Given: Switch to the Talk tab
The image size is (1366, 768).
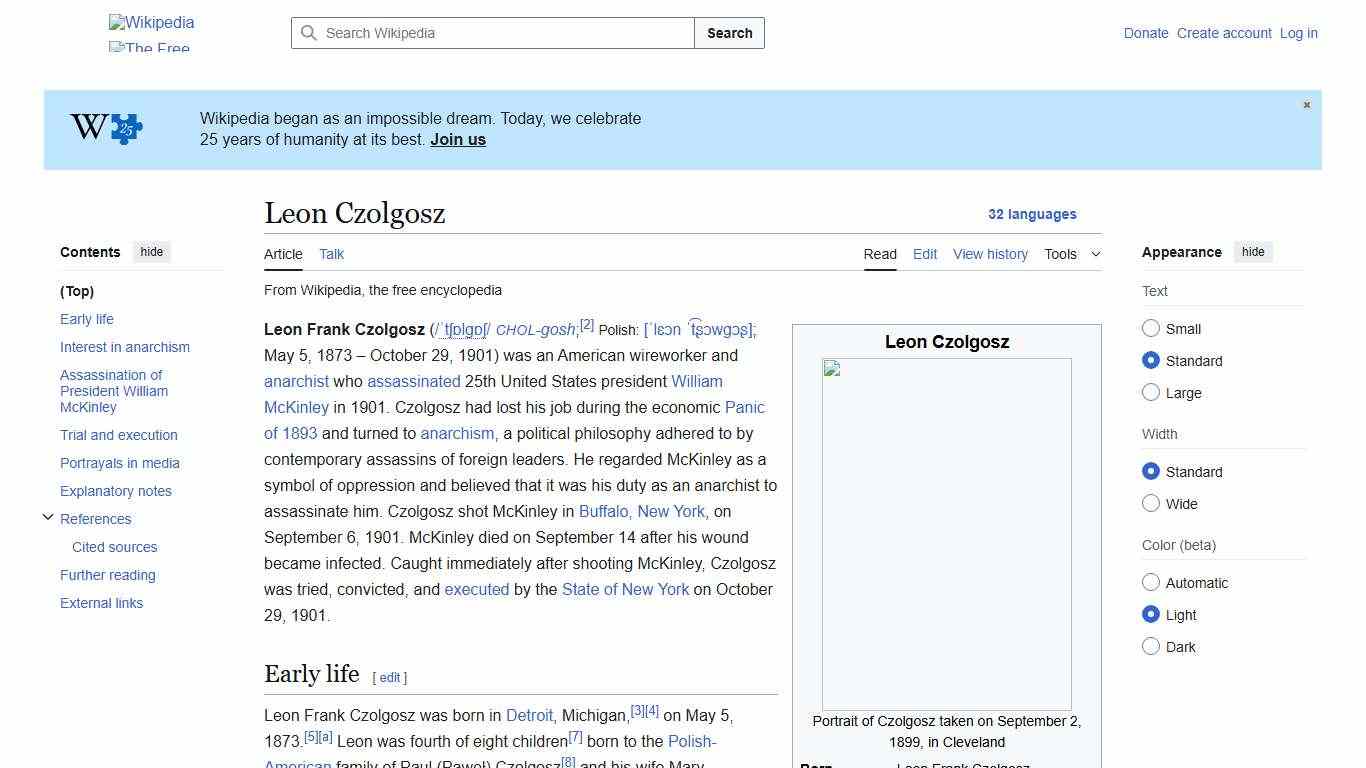Looking at the screenshot, I should tap(331, 254).
